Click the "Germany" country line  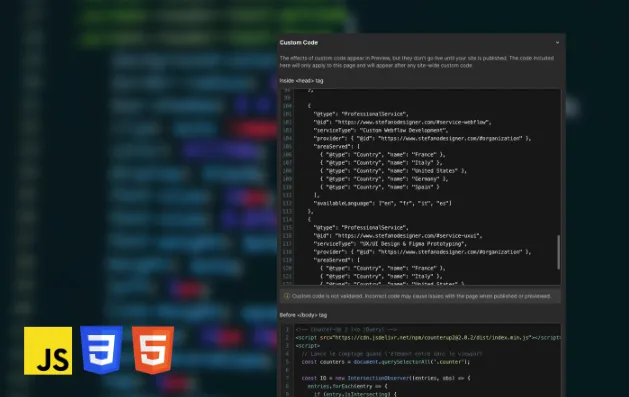click(384, 179)
